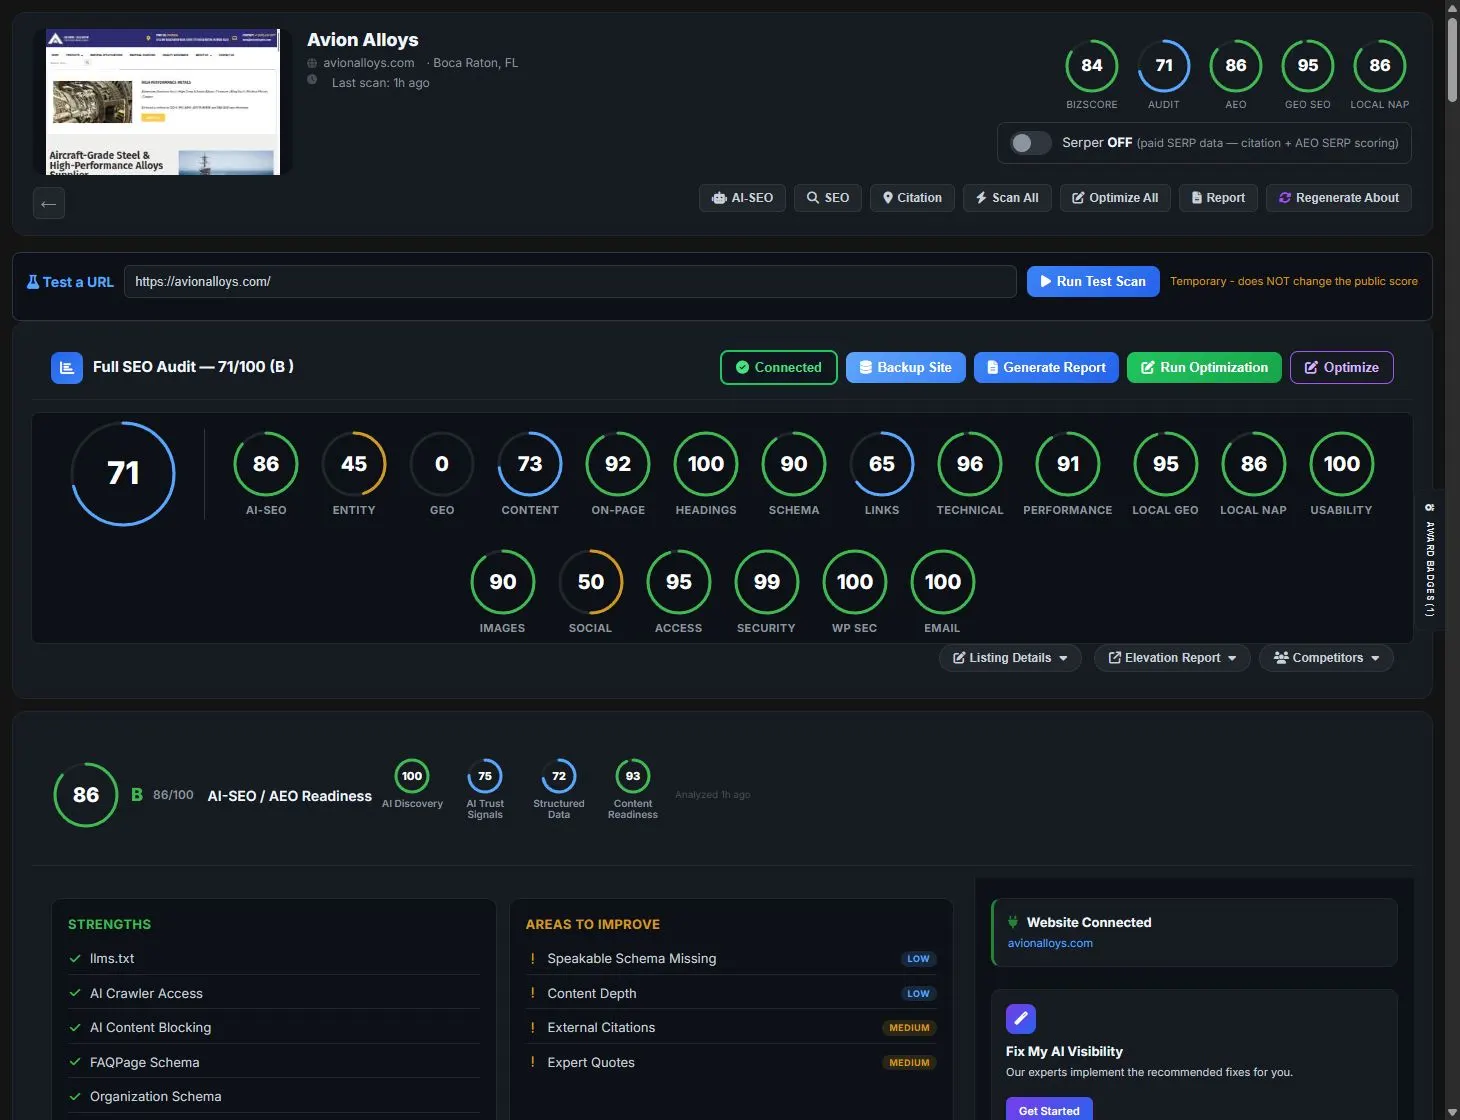1460x1120 pixels.
Task: Click the Run Test Scan button
Action: pos(1093,282)
